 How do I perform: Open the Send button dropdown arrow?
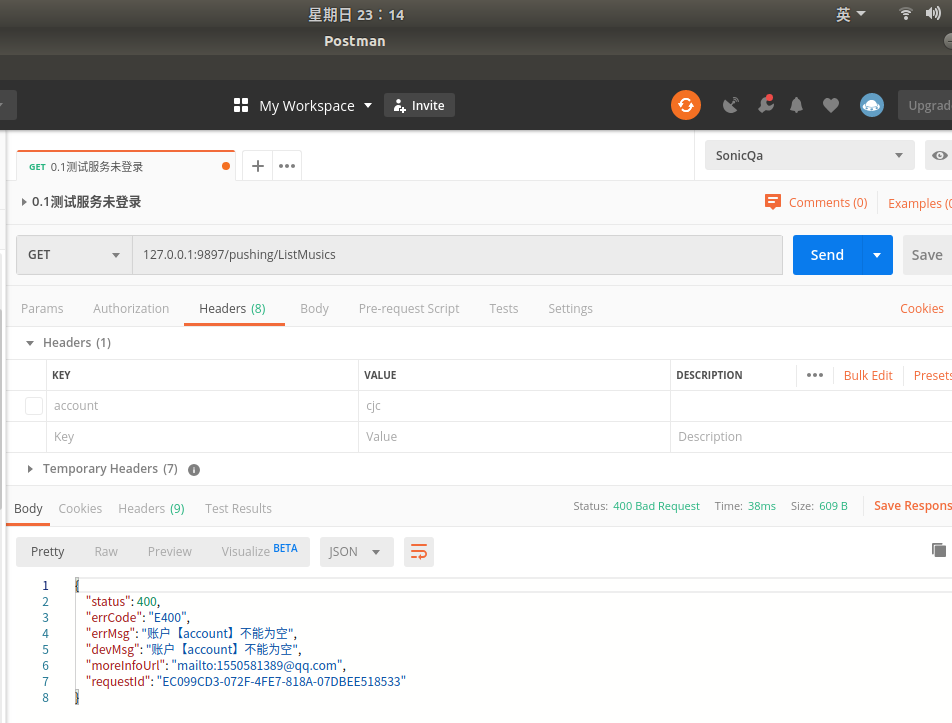(877, 255)
